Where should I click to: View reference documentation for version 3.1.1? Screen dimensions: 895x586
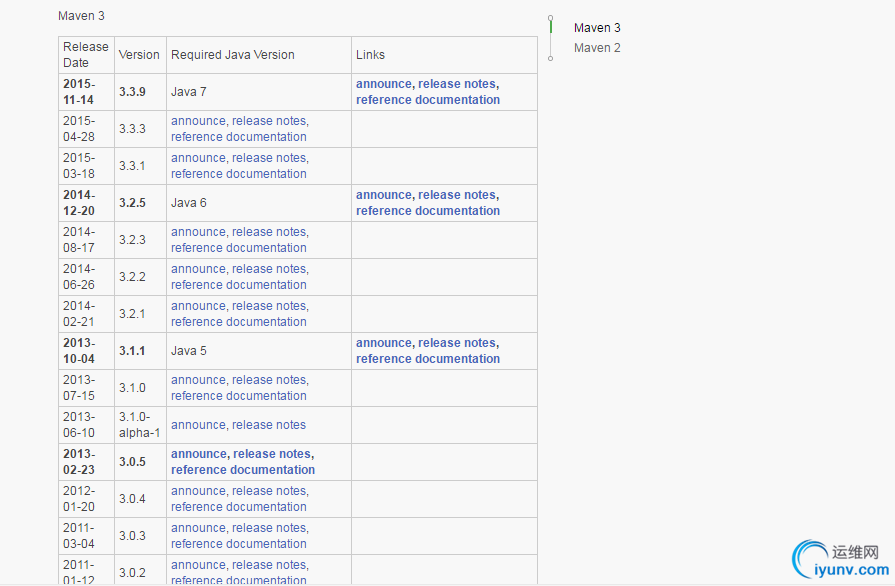pyautogui.click(x=428, y=359)
